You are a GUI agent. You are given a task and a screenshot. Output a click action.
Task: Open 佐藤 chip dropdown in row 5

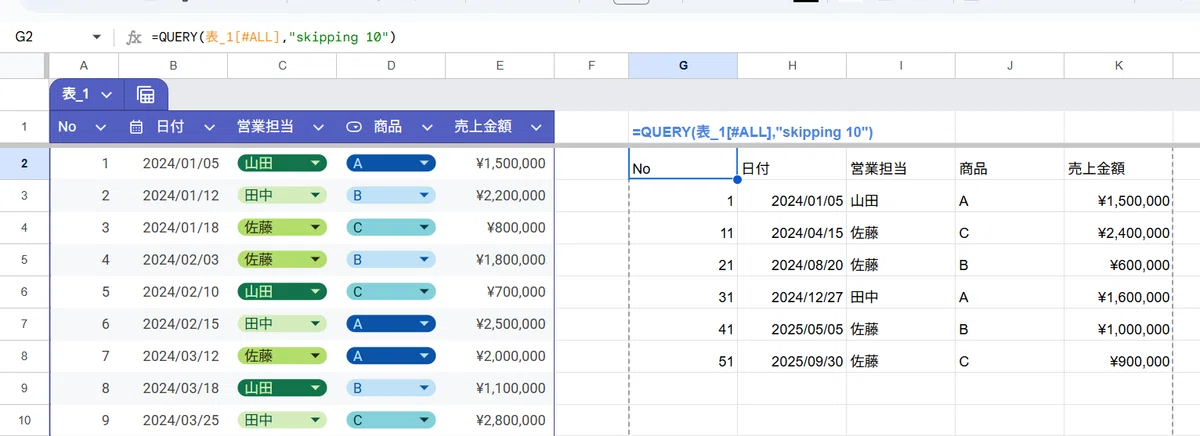pos(316,260)
